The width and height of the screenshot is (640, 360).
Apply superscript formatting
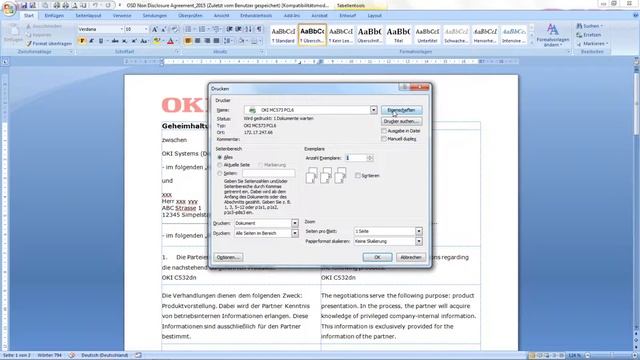click(134, 41)
